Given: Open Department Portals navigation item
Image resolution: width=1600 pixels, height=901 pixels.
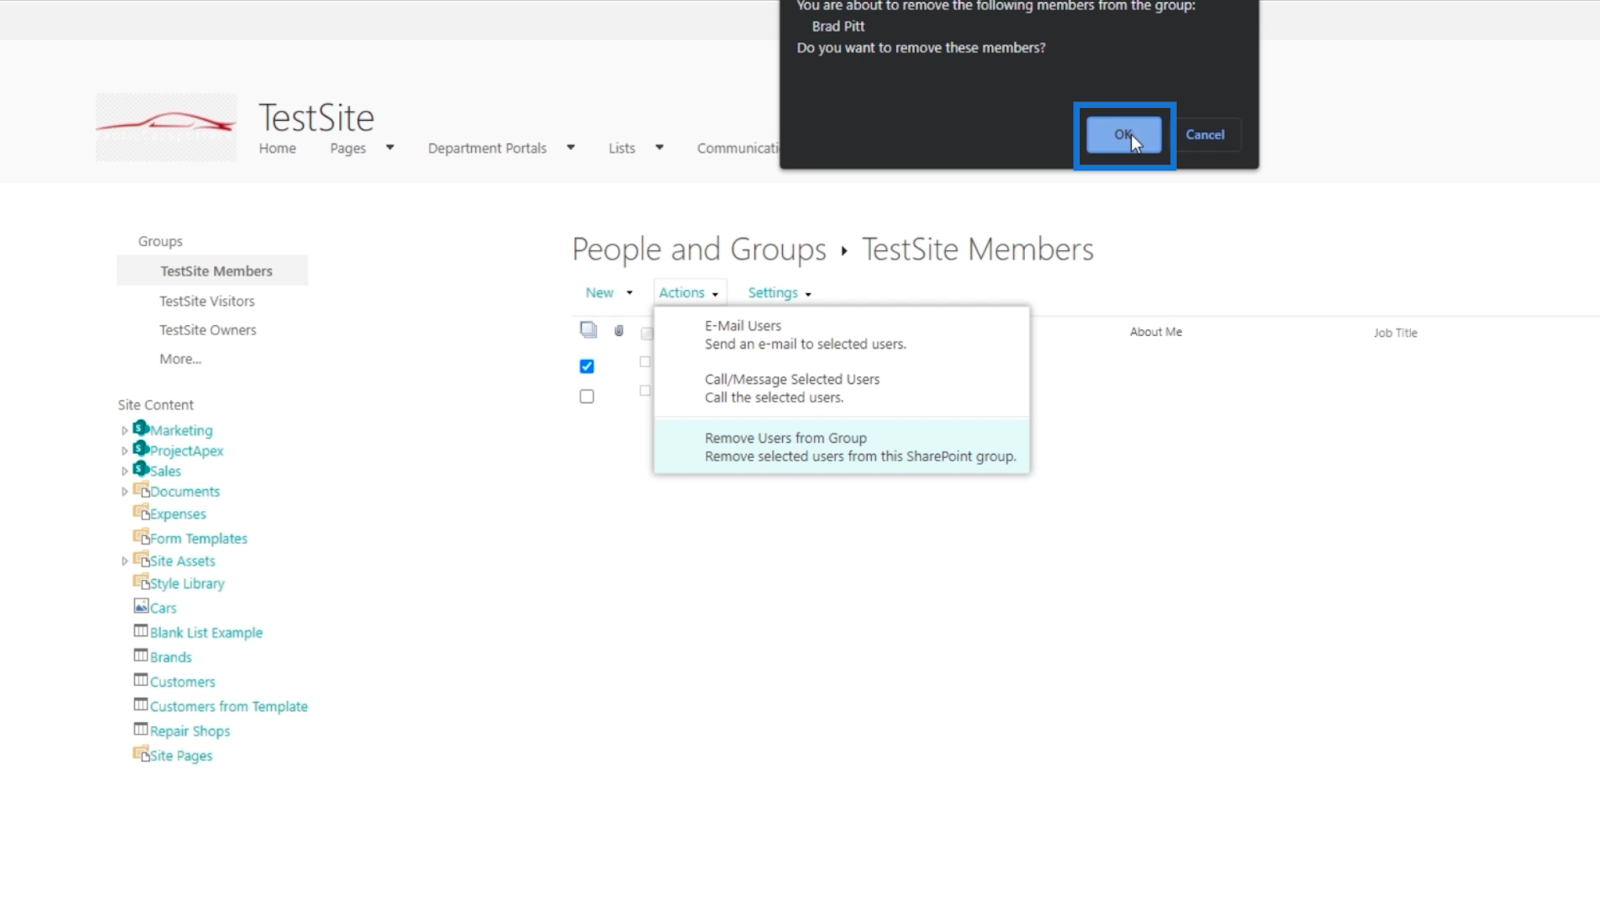Looking at the screenshot, I should point(487,148).
